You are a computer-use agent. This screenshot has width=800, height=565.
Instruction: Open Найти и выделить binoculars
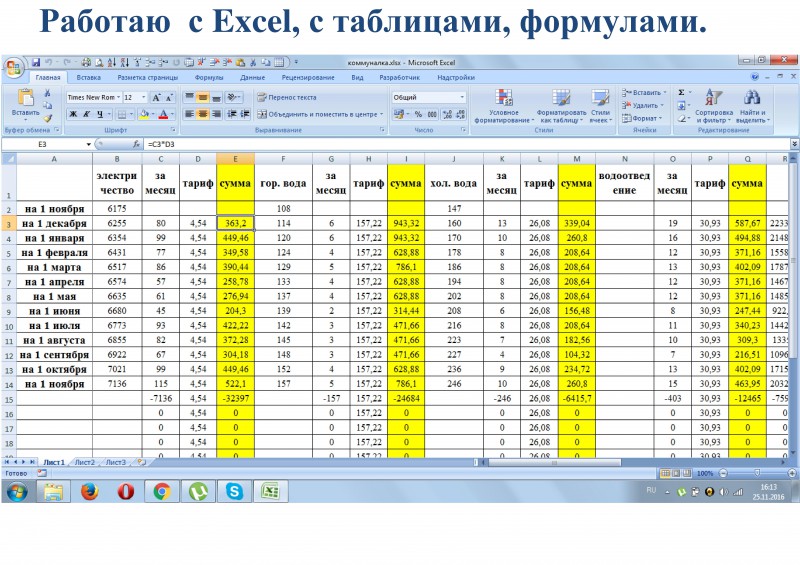click(753, 106)
